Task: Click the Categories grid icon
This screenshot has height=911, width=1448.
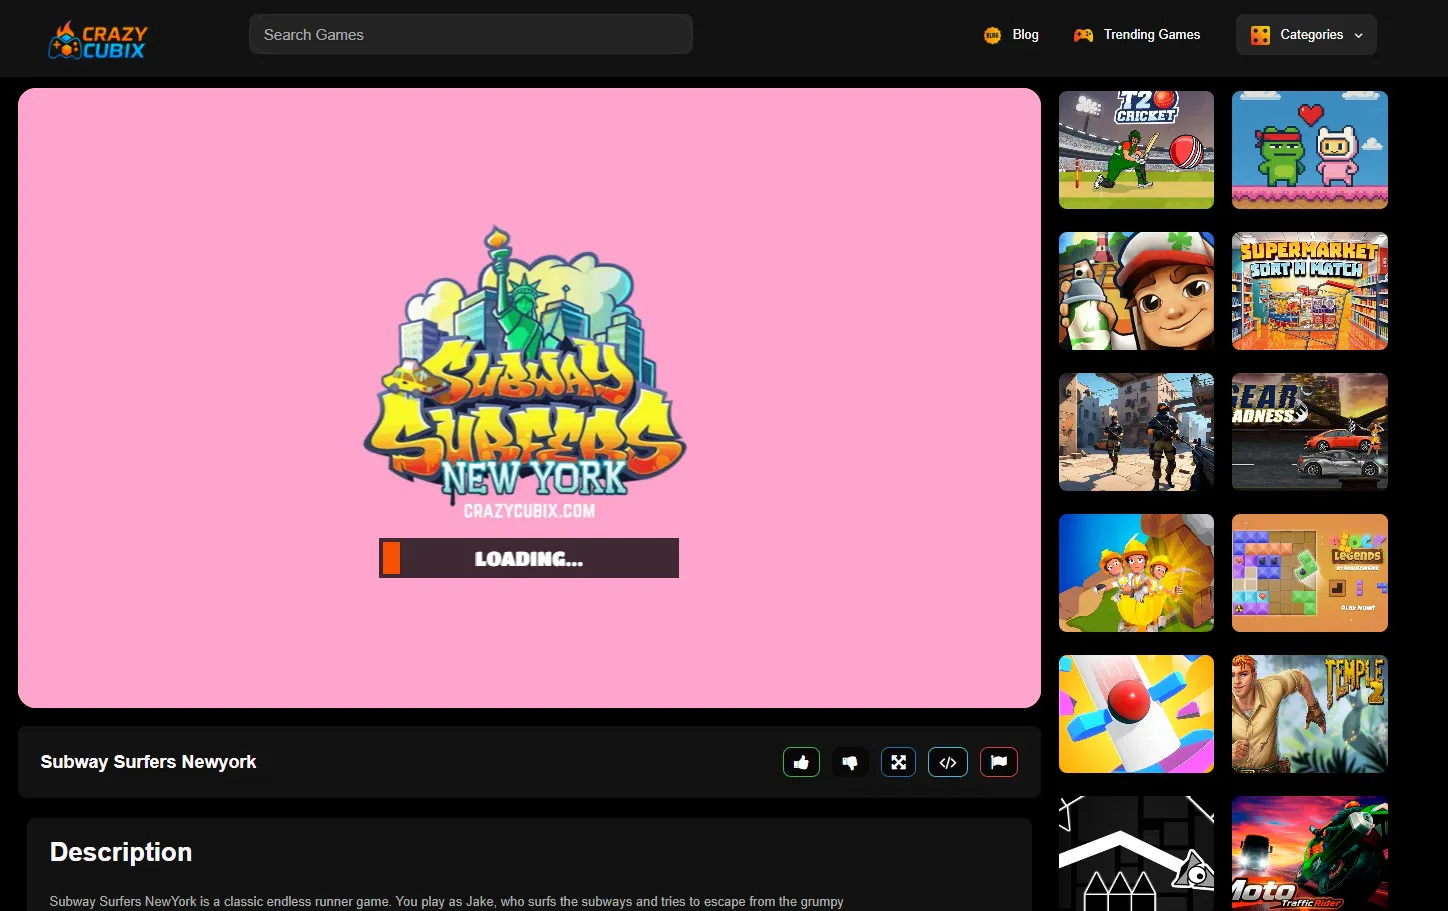Action: 1260,35
